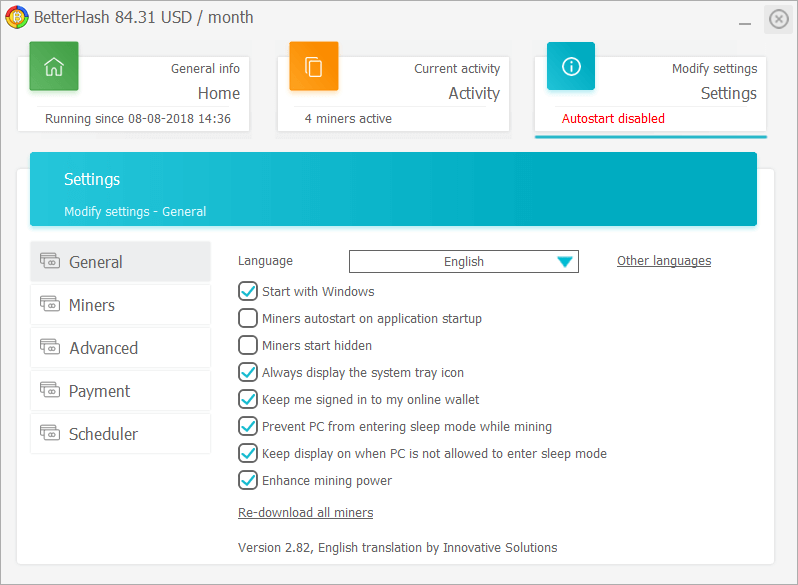Click the Current activity caption
This screenshot has width=798, height=585.
pos(457,69)
